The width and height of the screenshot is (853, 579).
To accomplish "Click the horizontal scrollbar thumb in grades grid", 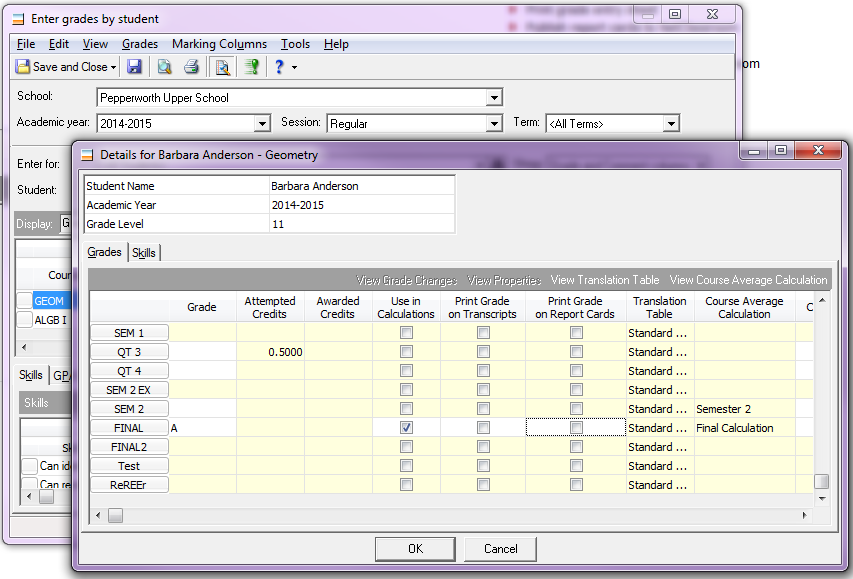I will pyautogui.click(x=115, y=515).
